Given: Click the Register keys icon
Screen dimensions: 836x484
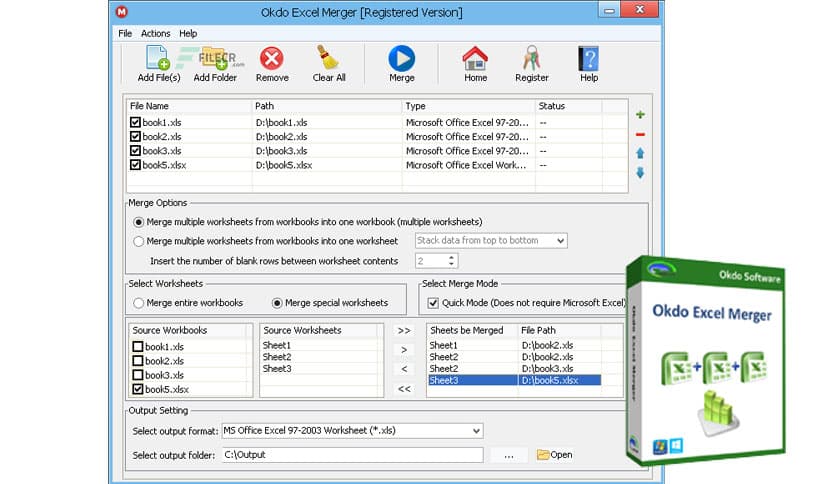Looking at the screenshot, I should pyautogui.click(x=531, y=58).
